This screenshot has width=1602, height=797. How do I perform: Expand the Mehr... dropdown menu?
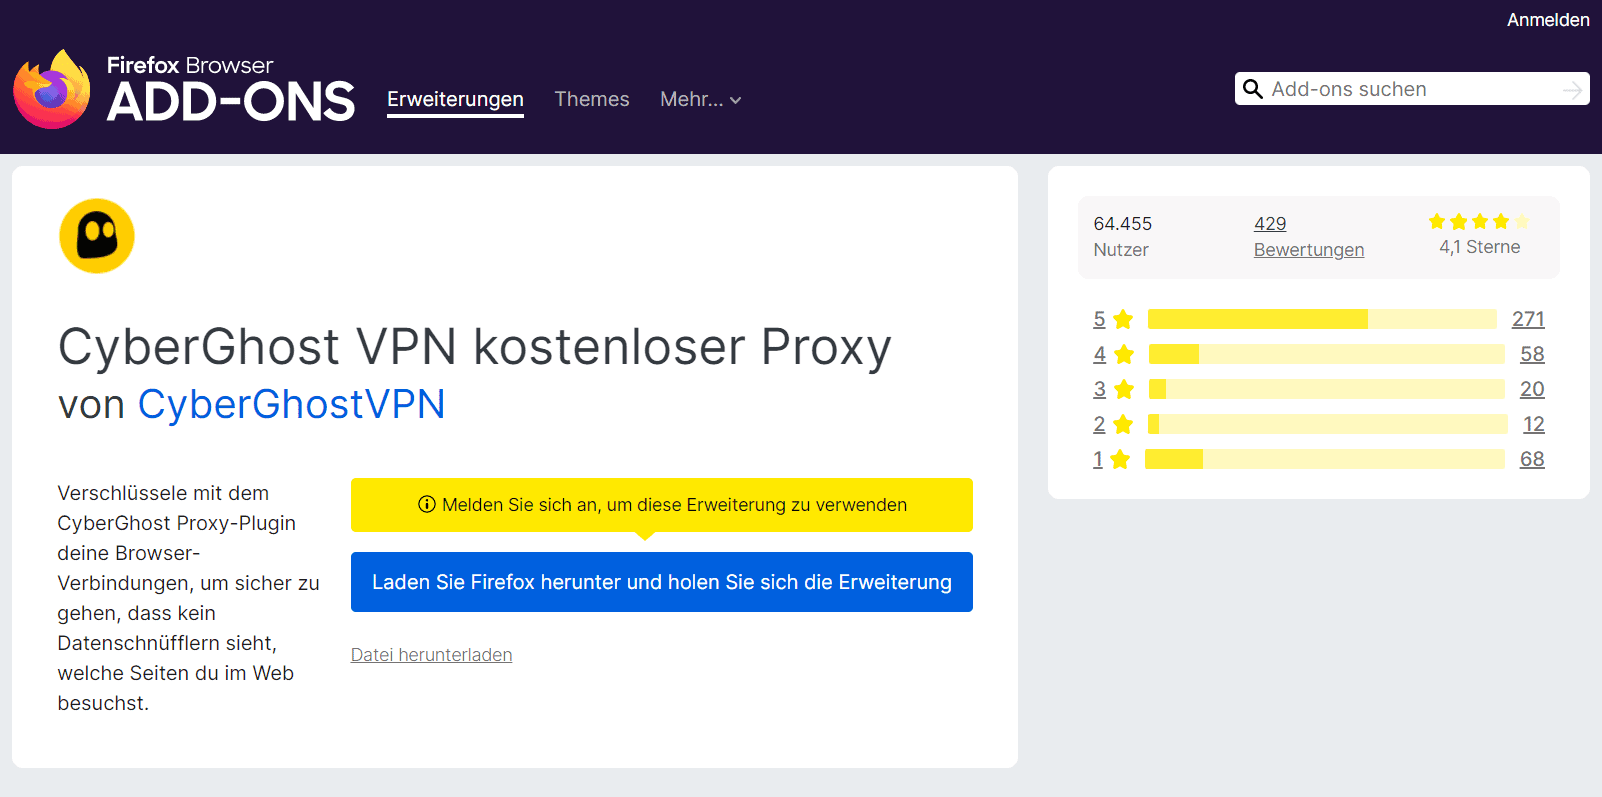click(x=700, y=99)
